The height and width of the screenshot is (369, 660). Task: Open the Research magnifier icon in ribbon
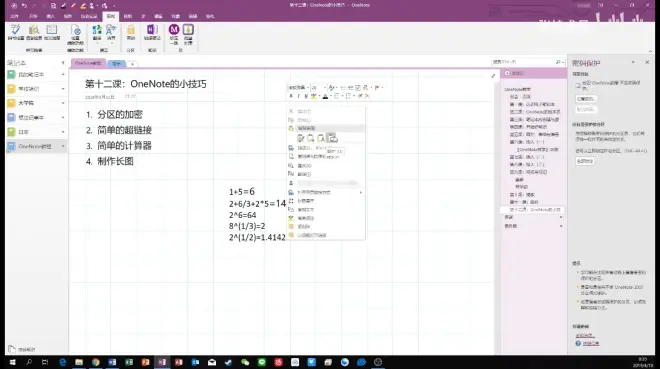coord(34,32)
